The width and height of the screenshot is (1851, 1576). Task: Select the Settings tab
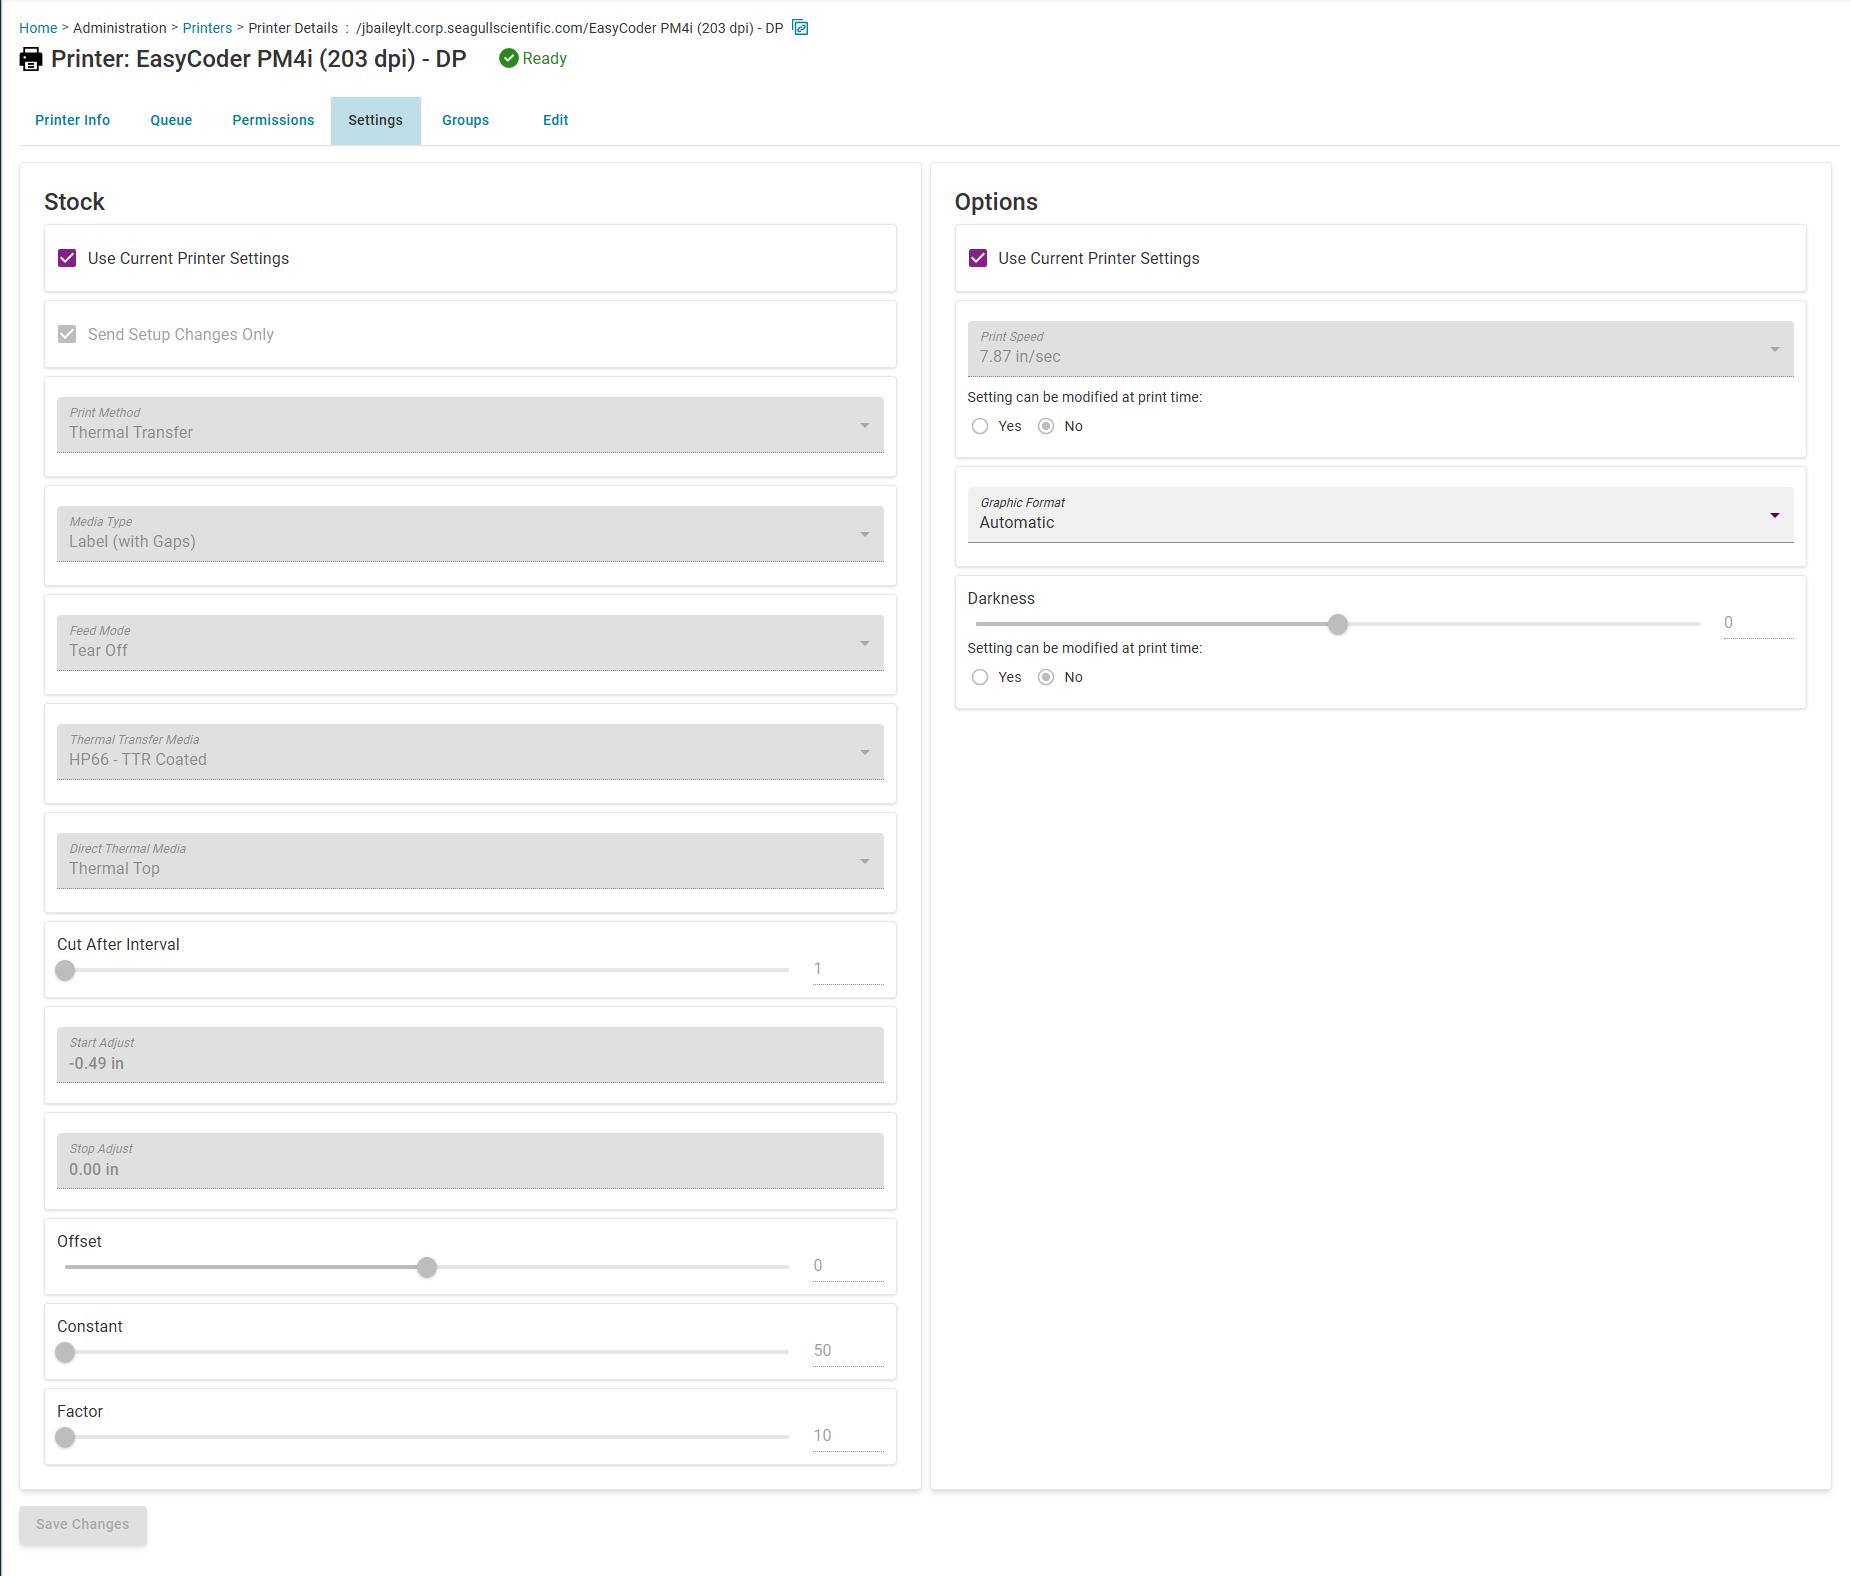[376, 120]
